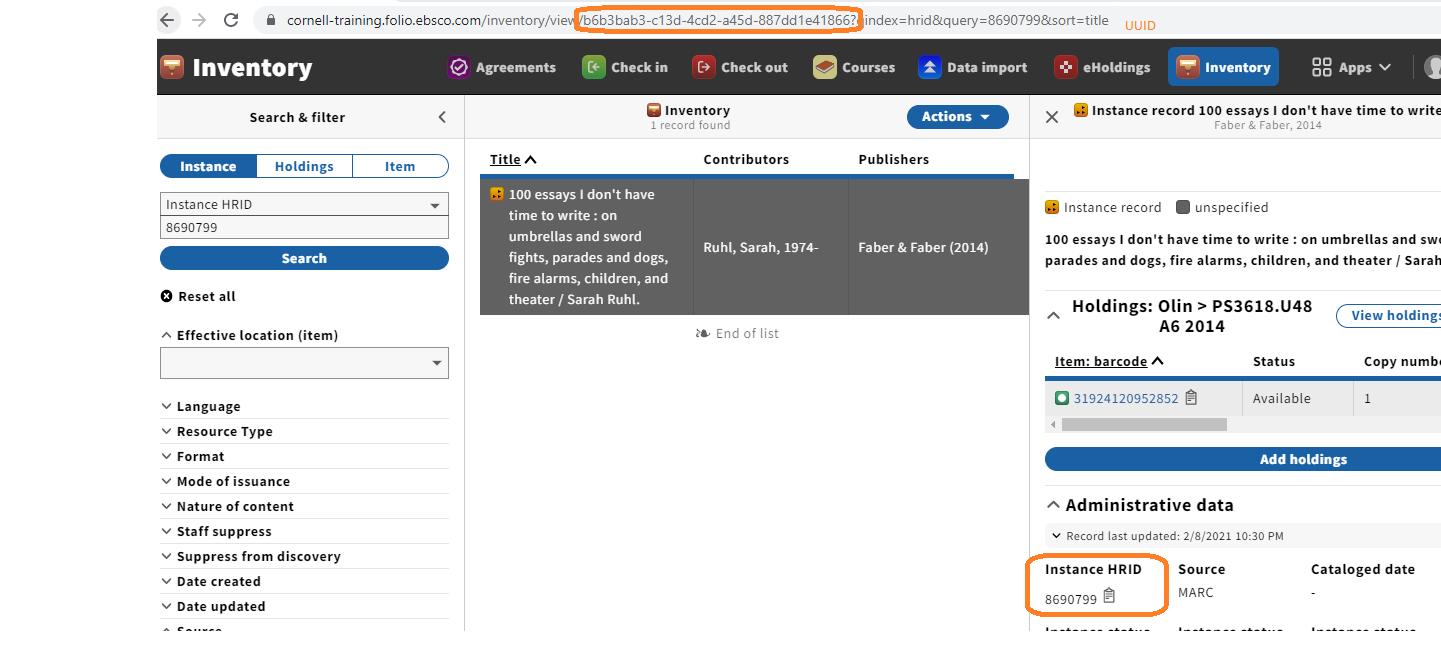The width and height of the screenshot is (1441, 660).
Task: Click the Ruhl, Sarah, 1974- contributor cell
Action: (760, 247)
